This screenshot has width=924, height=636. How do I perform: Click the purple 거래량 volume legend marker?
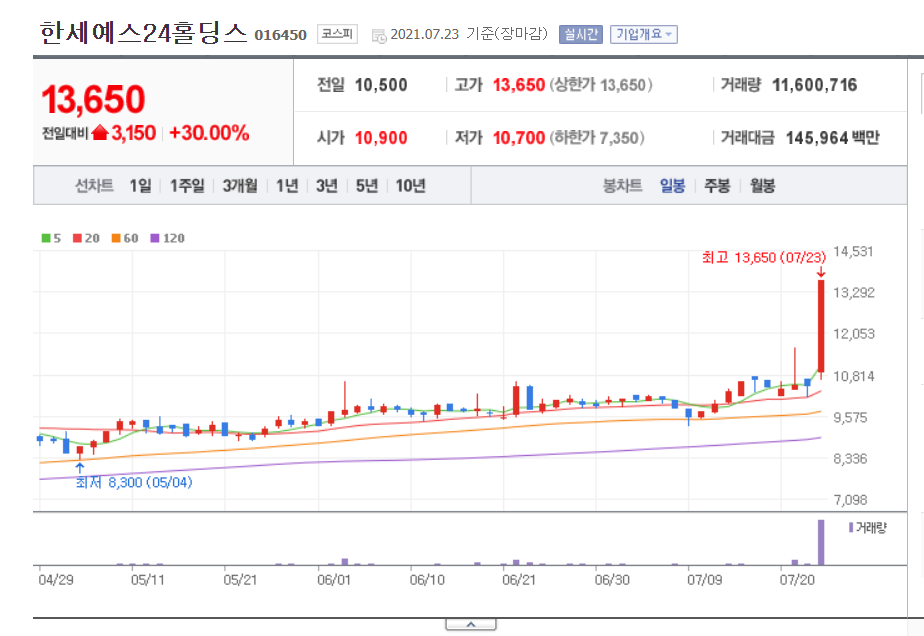pos(851,528)
